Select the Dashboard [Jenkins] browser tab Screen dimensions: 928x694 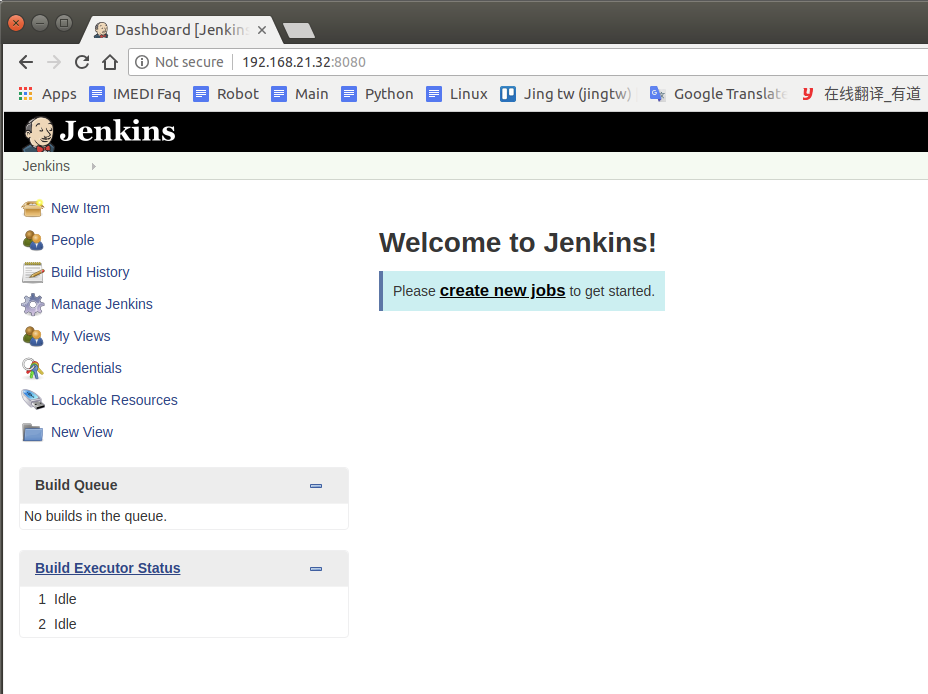181,30
